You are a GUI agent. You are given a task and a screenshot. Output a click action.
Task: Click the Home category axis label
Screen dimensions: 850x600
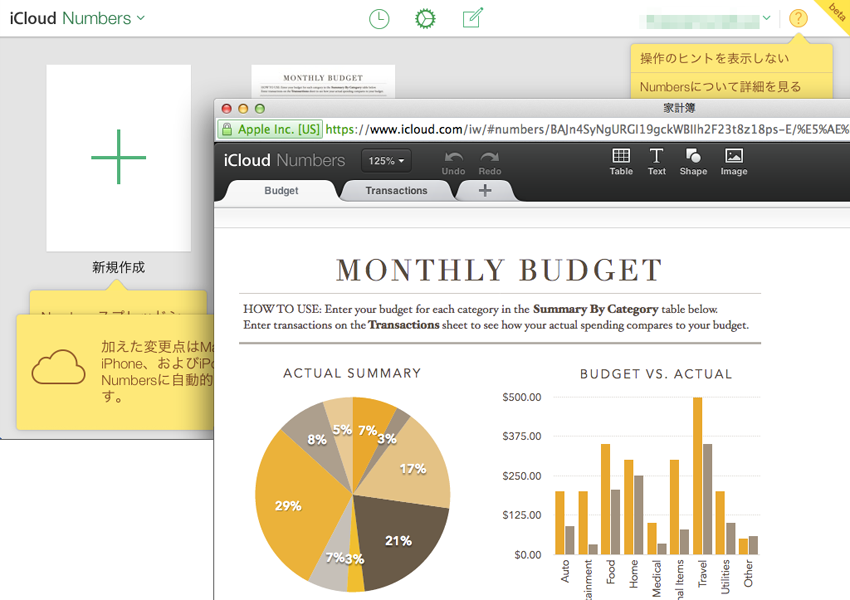point(634,574)
